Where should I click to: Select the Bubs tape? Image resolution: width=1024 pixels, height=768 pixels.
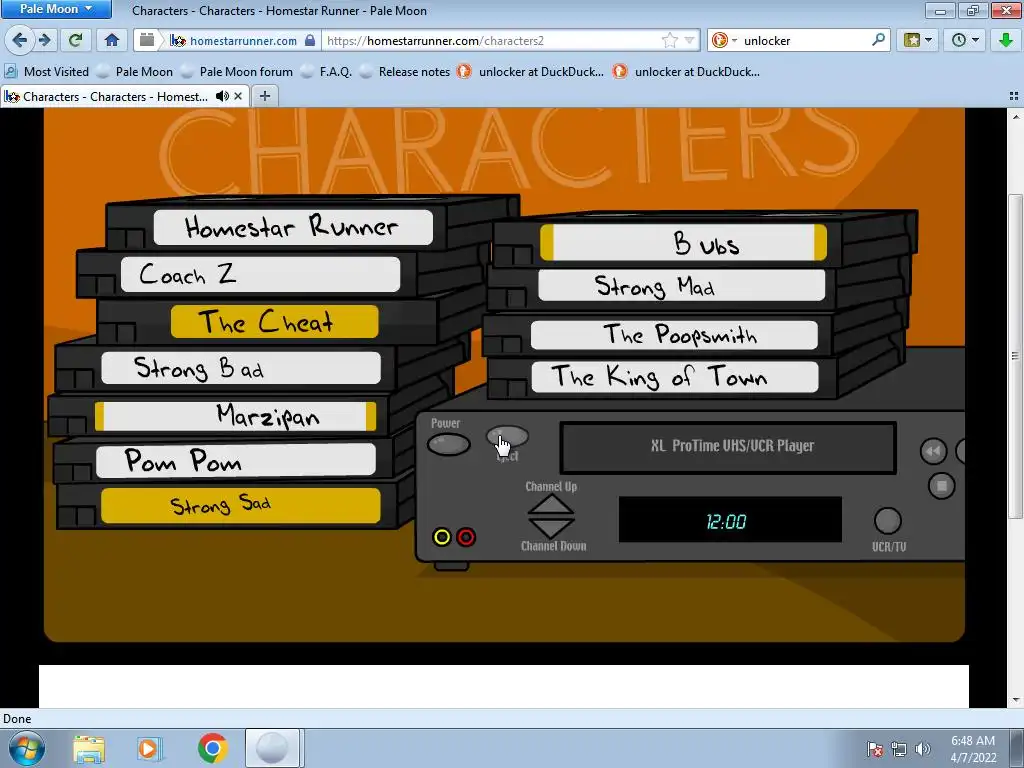(x=683, y=242)
